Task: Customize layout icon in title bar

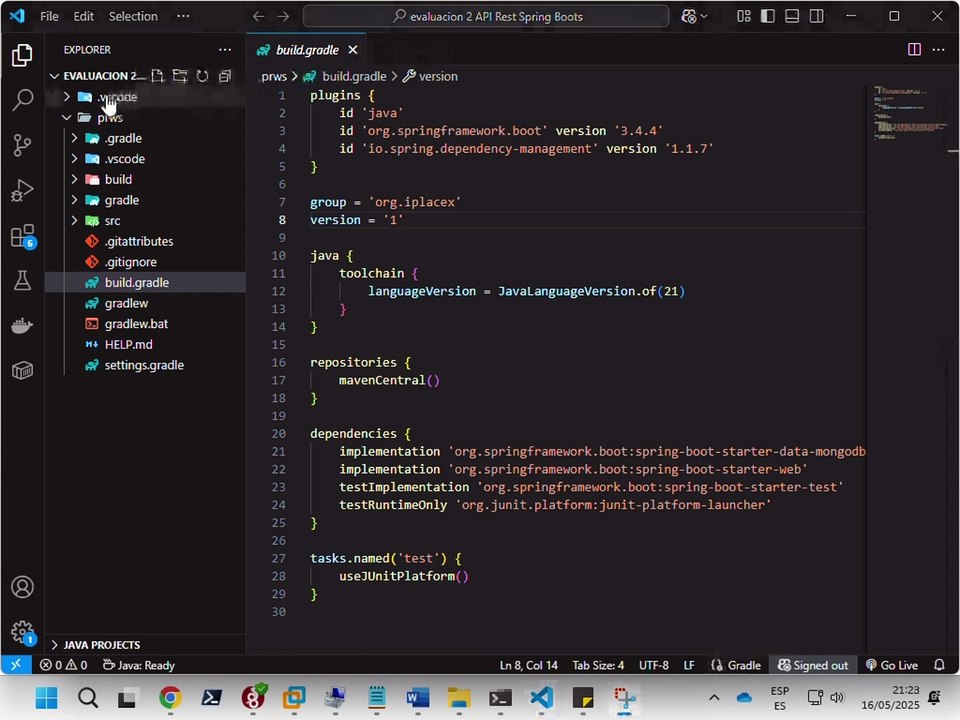Action: pyautogui.click(x=744, y=17)
